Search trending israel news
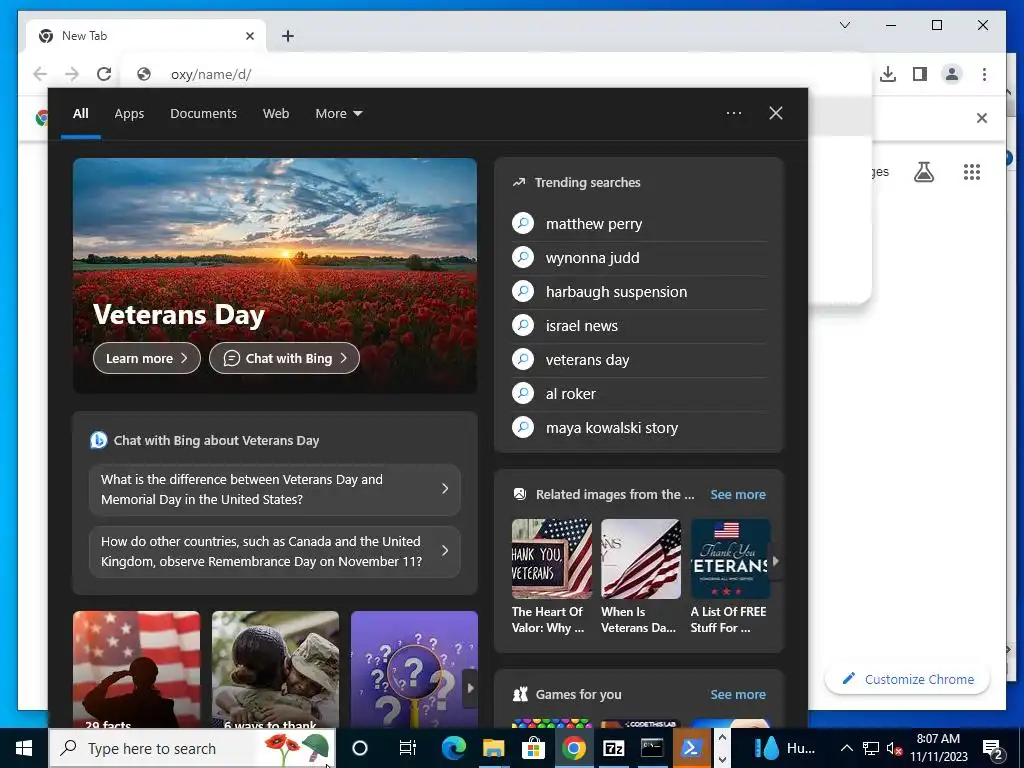1024x768 pixels. [x=639, y=325]
